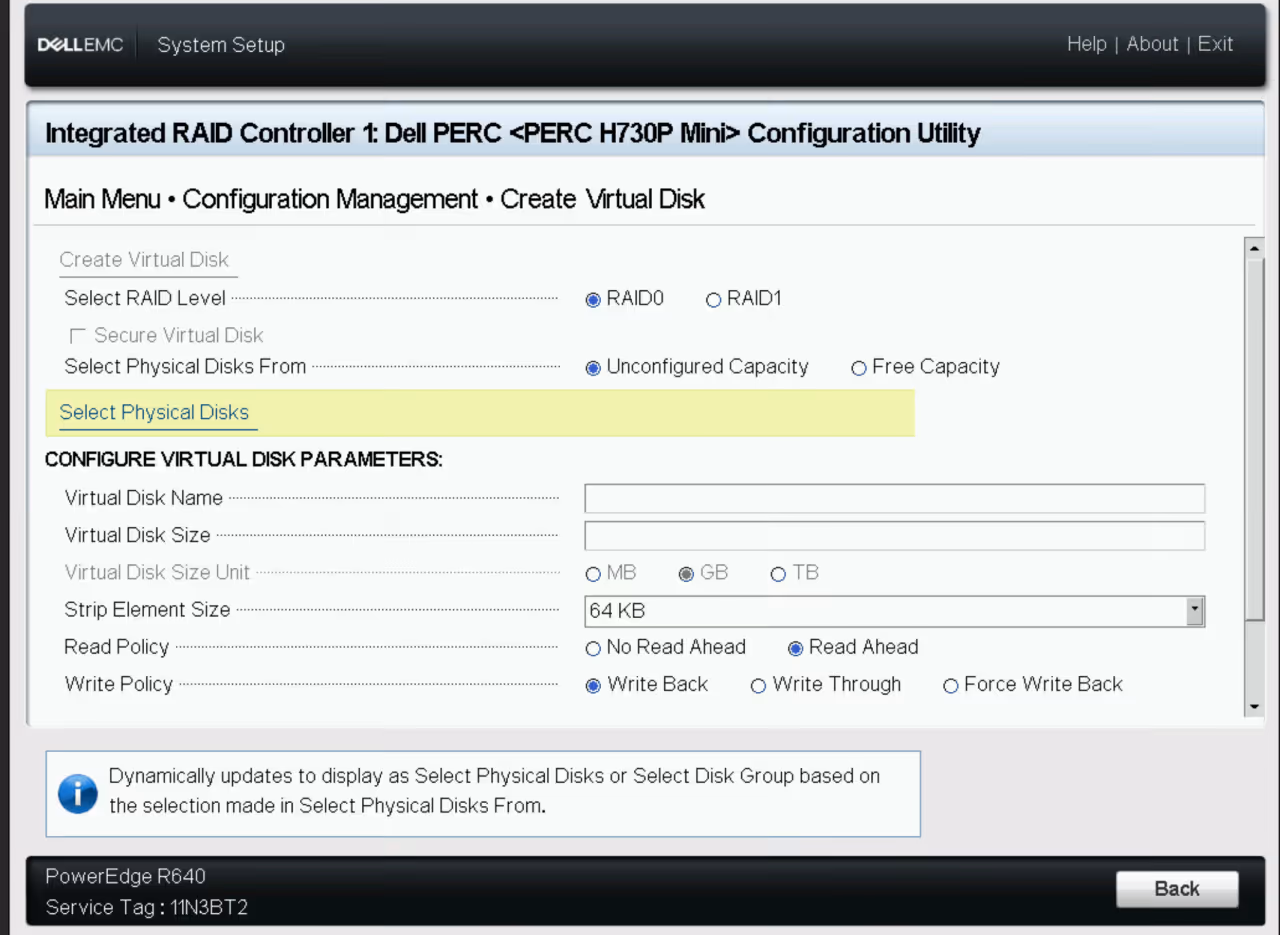Select TB size unit

[x=778, y=574]
